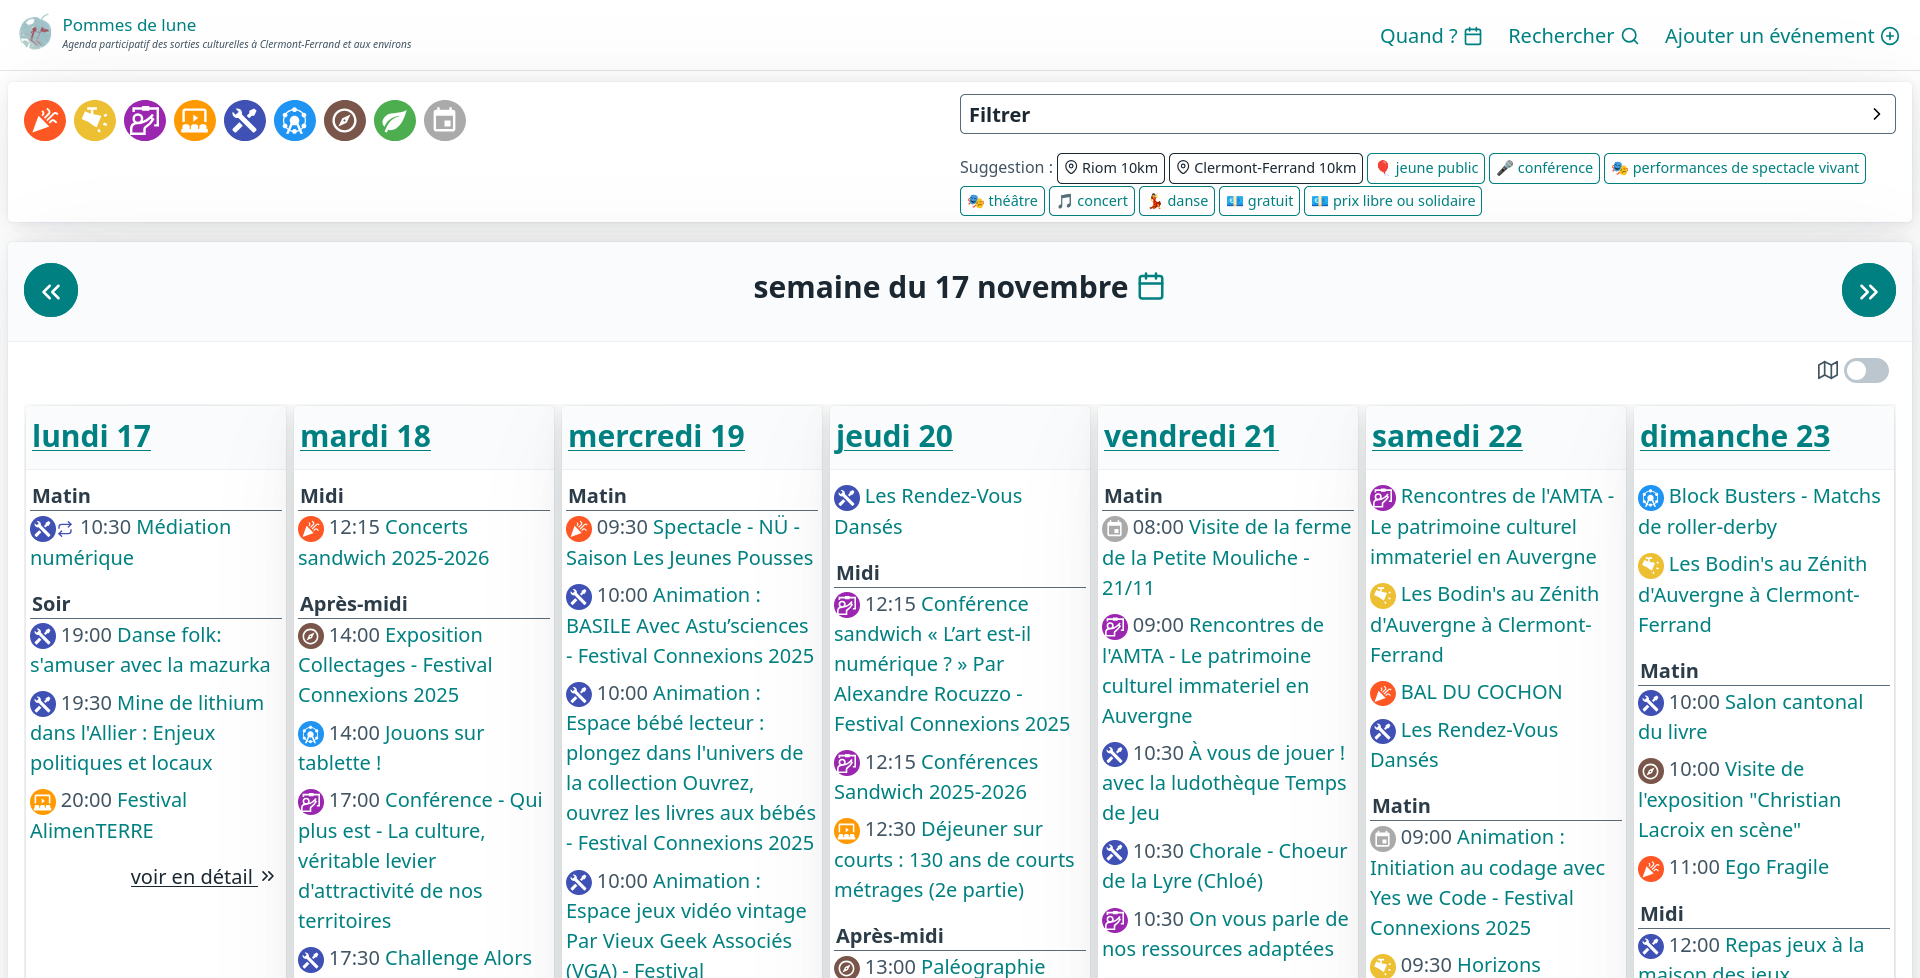
Task: Open 'voir en détail' link under lundi
Action: coord(202,877)
